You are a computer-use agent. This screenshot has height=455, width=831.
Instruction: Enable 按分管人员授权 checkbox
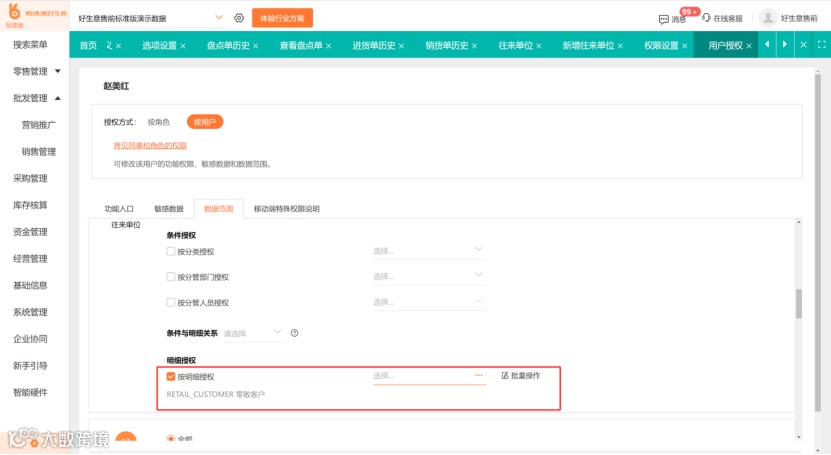(171, 302)
